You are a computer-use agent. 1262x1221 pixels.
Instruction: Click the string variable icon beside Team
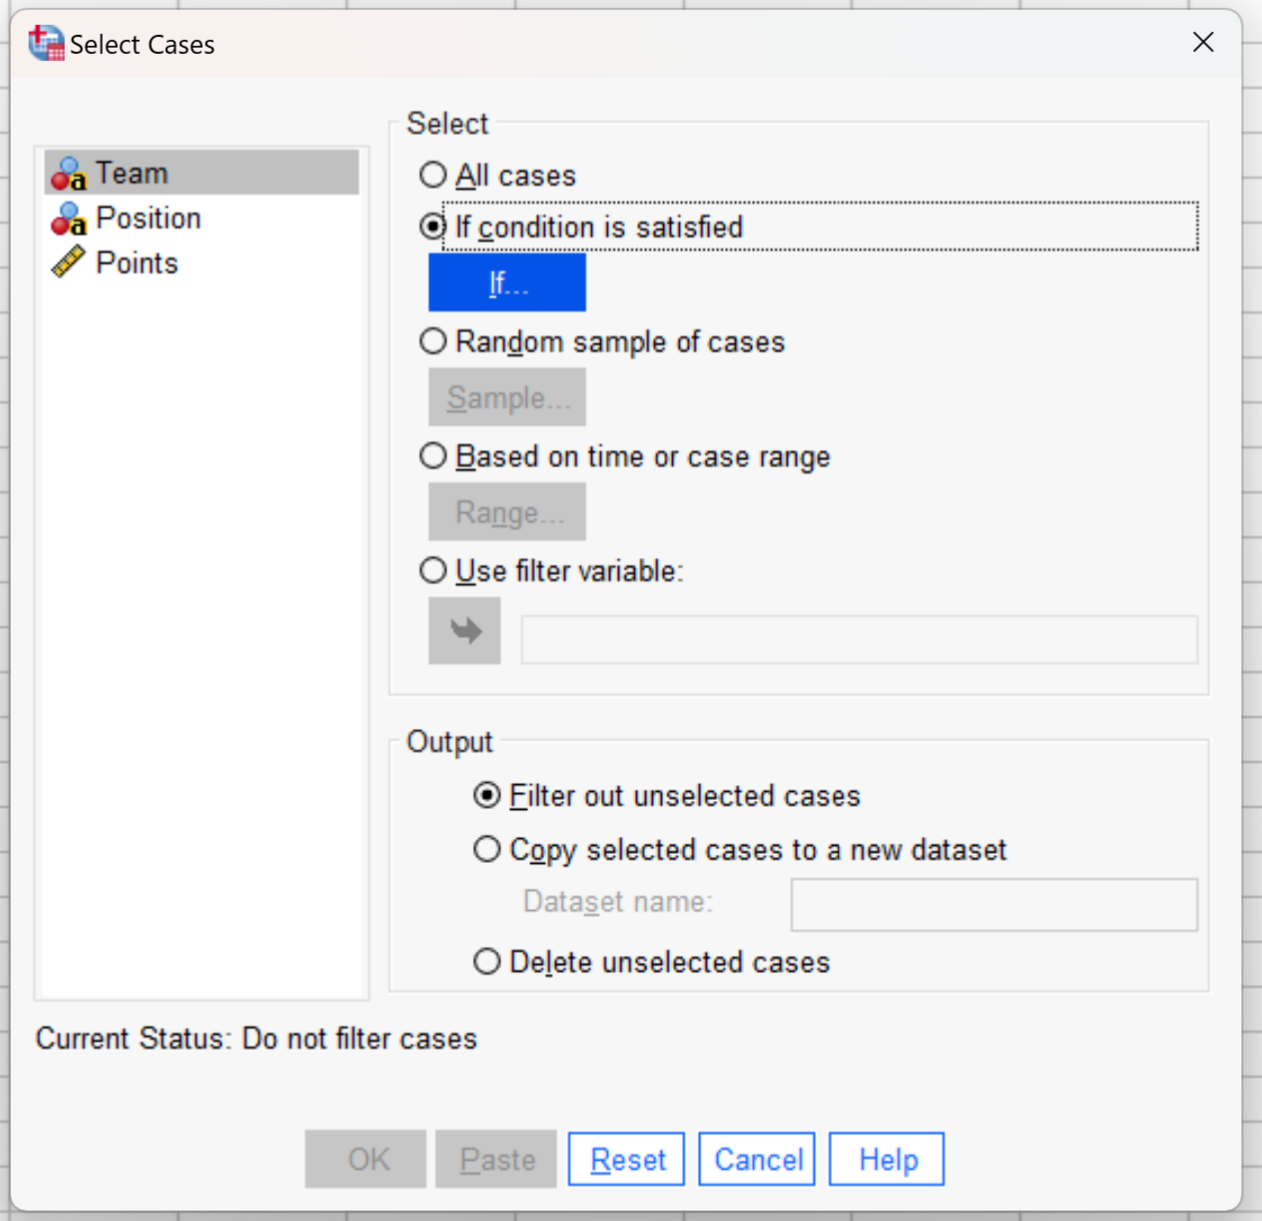click(x=68, y=172)
